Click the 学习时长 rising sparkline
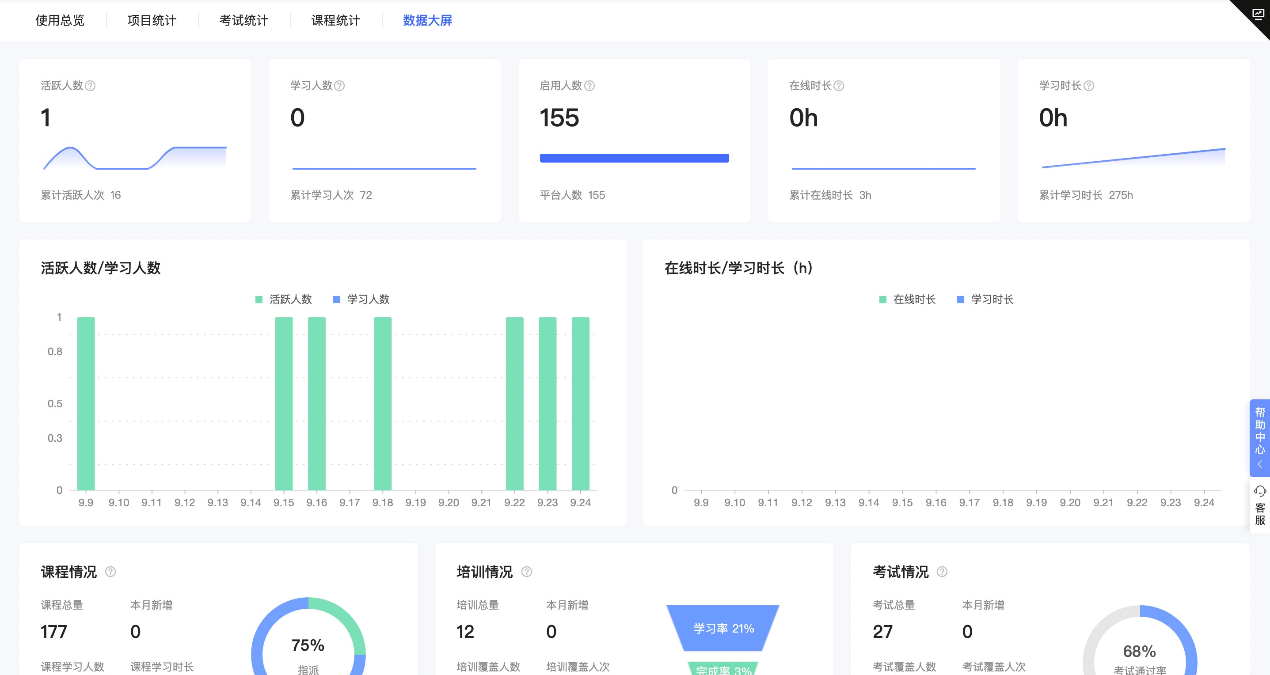Screen dimensions: 1270x675 pyautogui.click(x=1133, y=158)
